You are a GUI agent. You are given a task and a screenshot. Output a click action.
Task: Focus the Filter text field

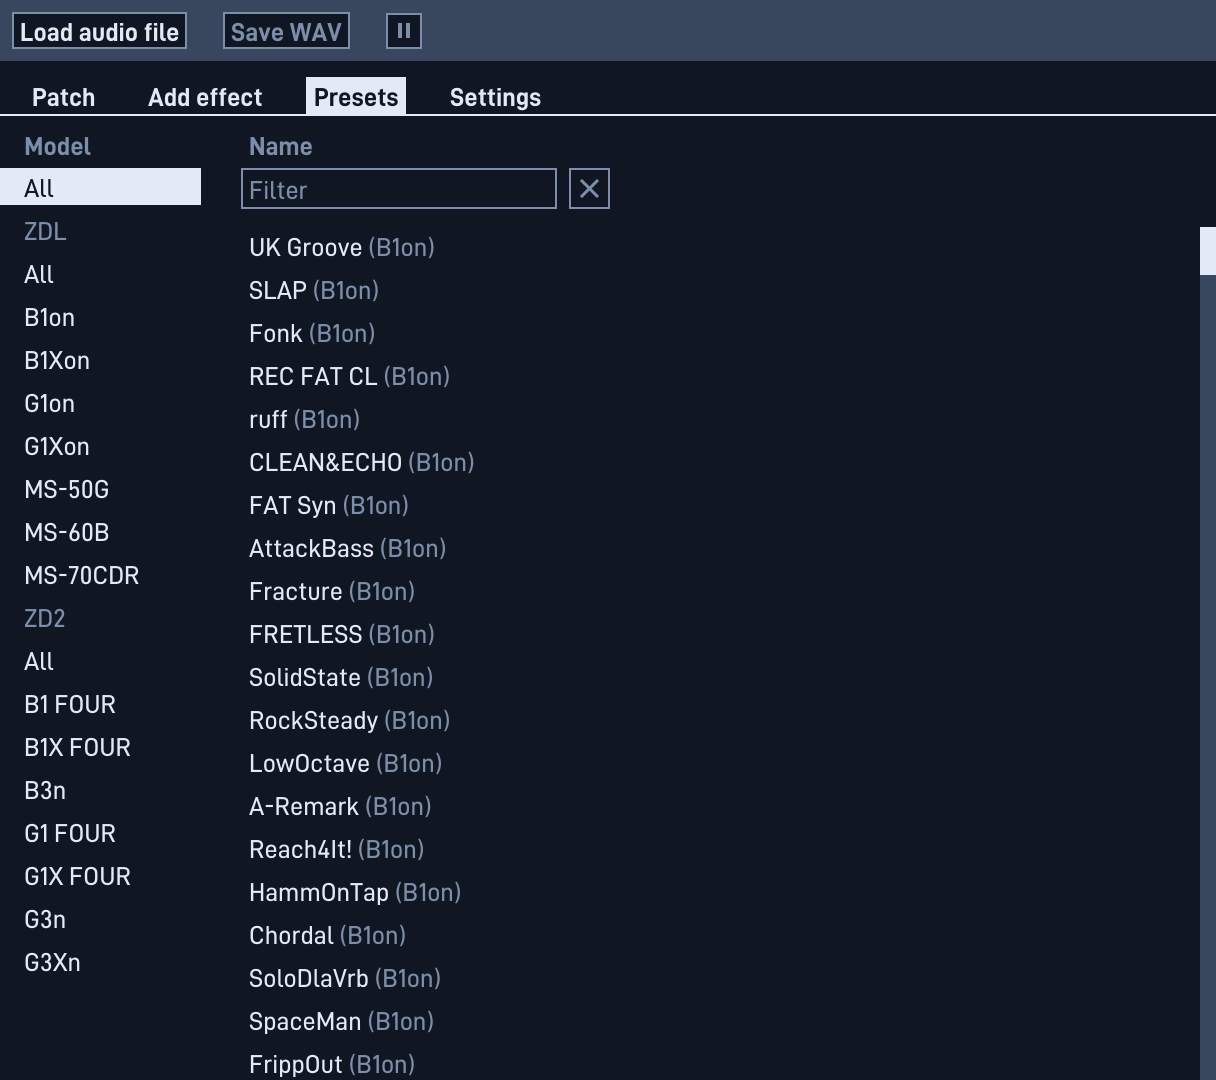399,189
